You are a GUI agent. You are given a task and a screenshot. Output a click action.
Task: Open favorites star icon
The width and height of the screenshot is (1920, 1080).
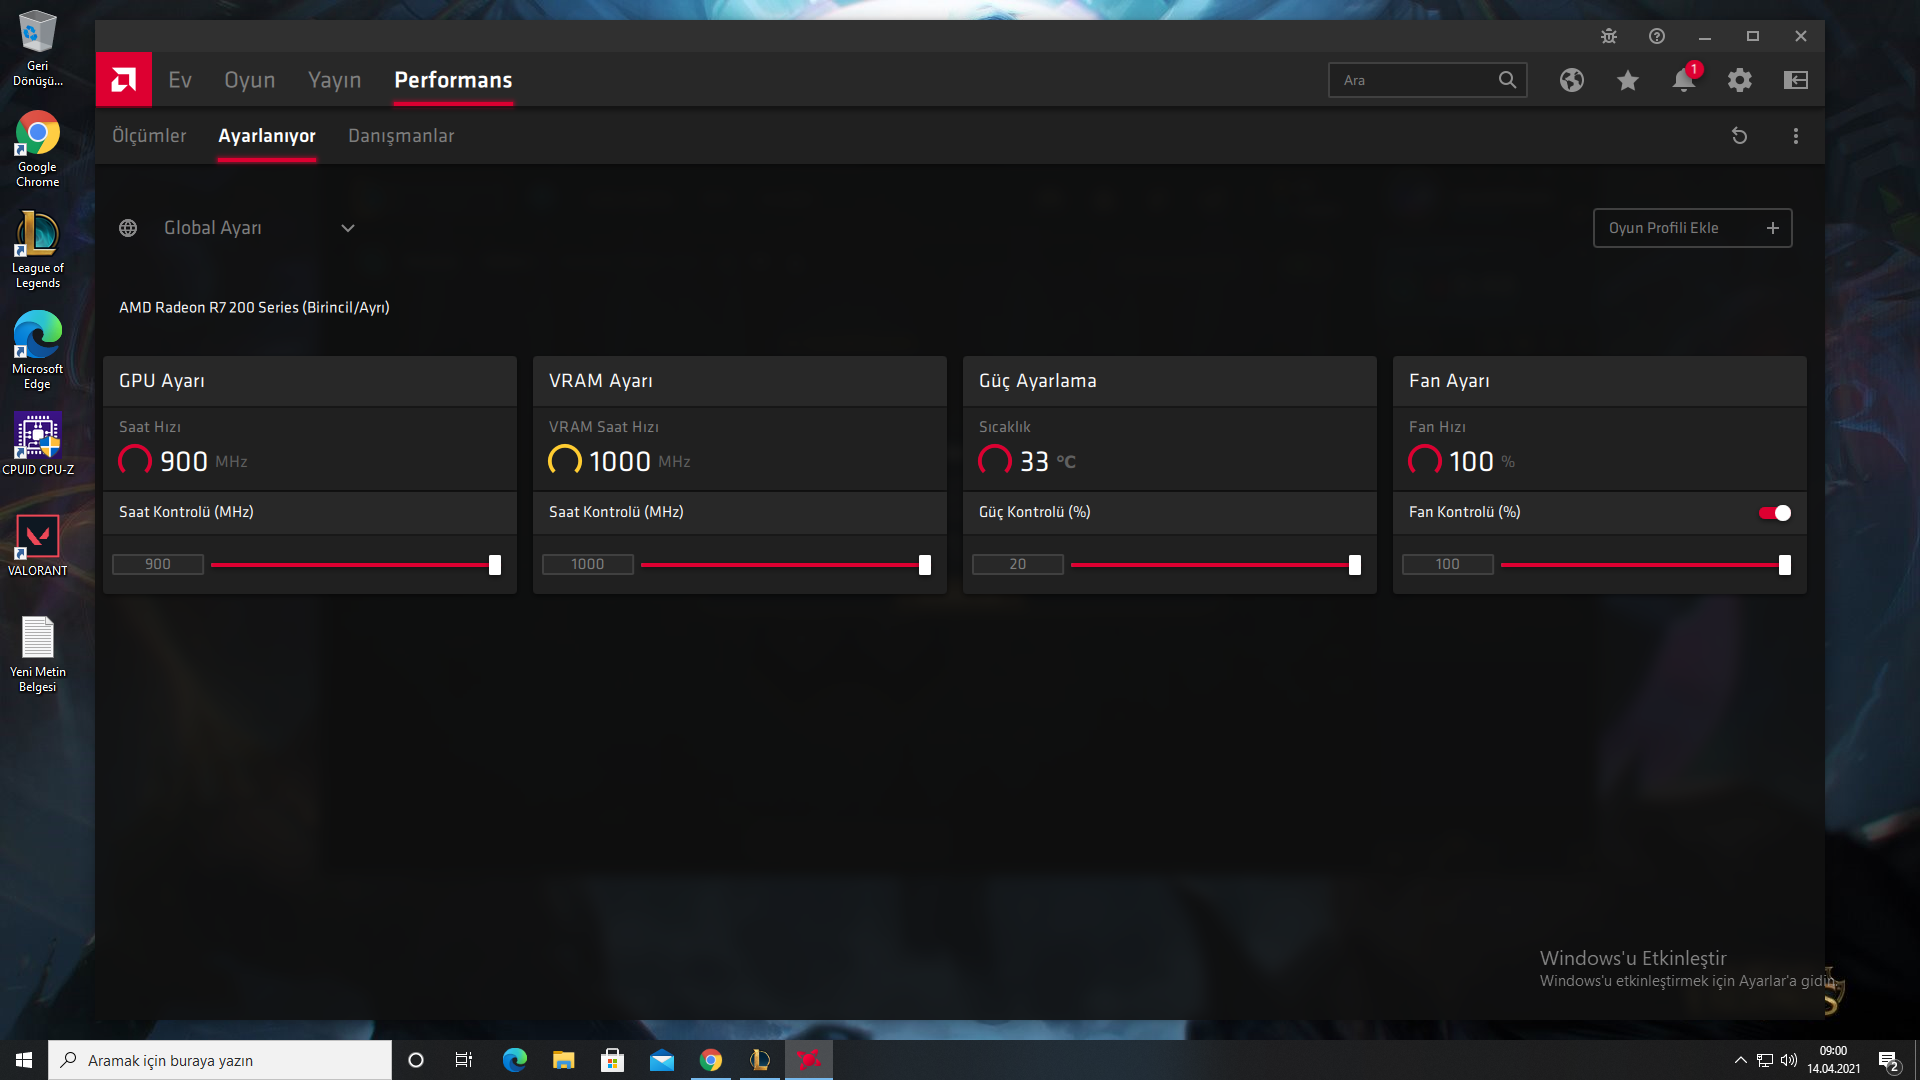1627,80
